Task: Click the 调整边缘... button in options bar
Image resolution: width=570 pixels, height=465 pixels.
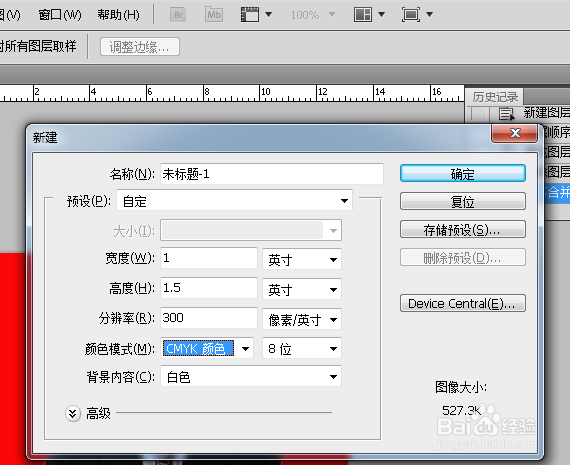Action: [x=140, y=47]
